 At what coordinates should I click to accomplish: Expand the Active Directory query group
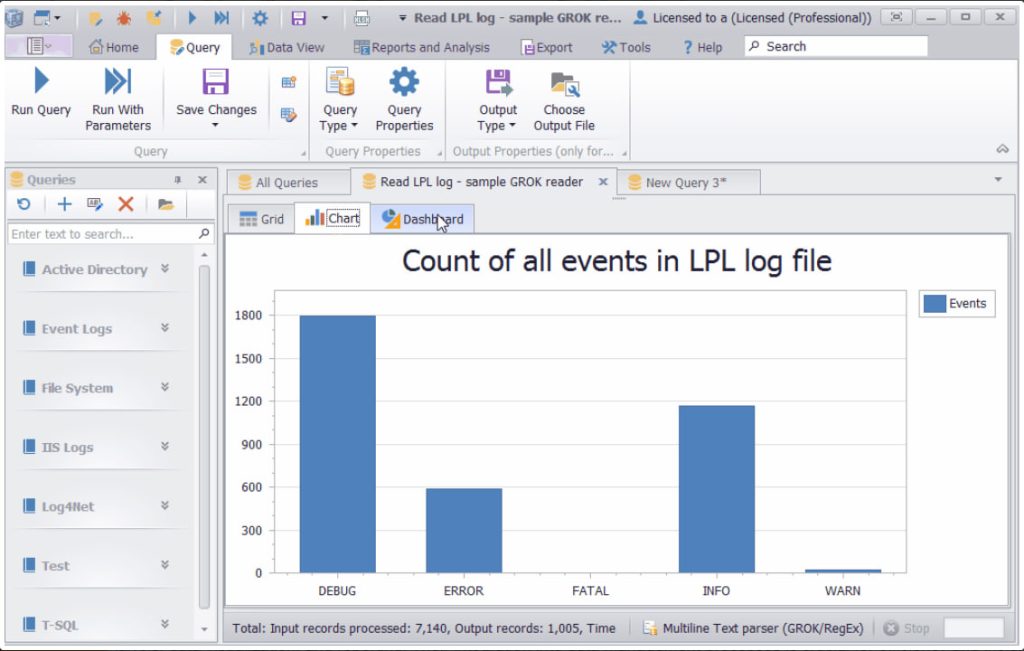(165, 269)
